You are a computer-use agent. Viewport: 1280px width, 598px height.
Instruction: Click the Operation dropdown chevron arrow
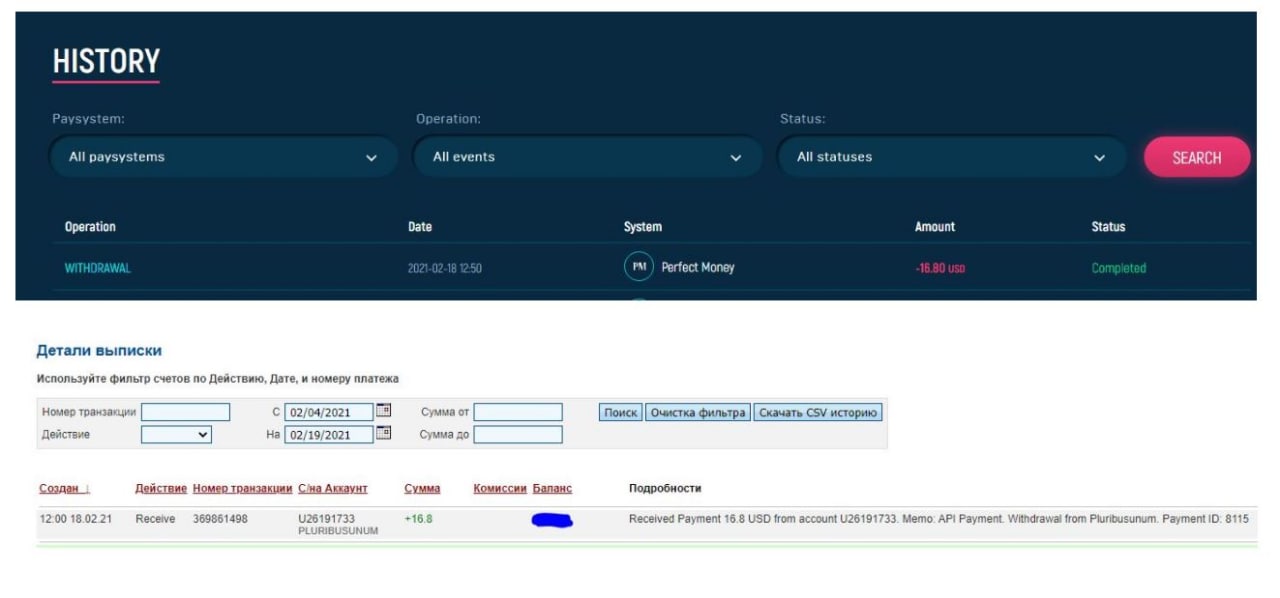pyautogui.click(x=736, y=158)
